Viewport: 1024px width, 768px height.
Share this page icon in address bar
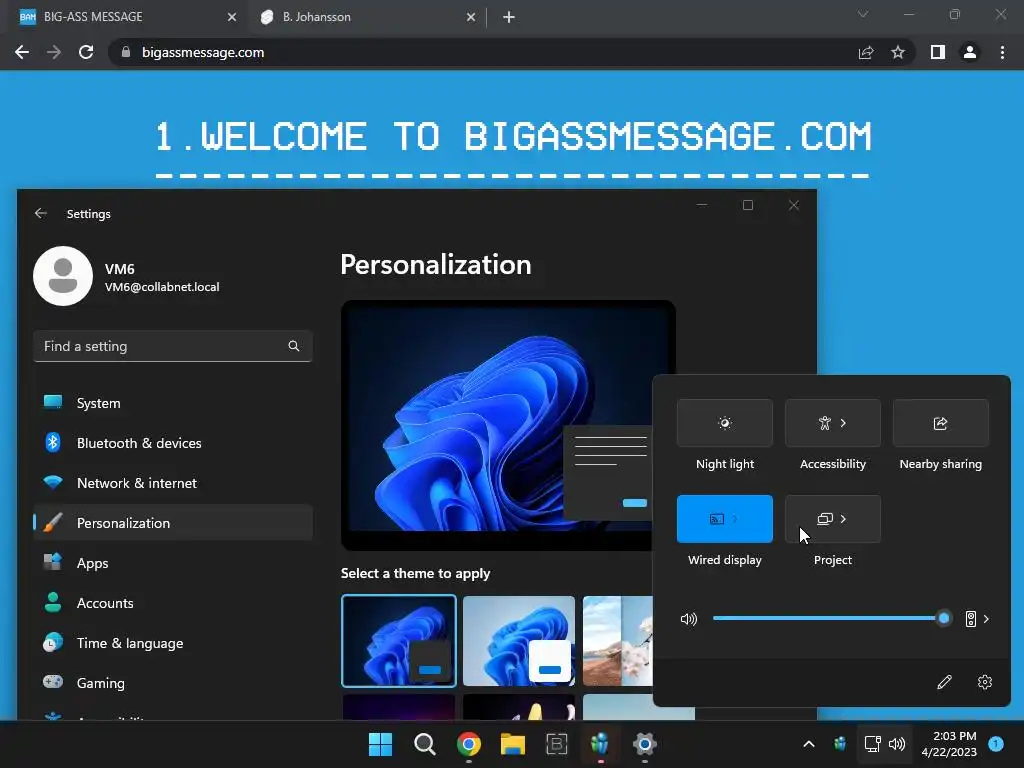point(866,52)
